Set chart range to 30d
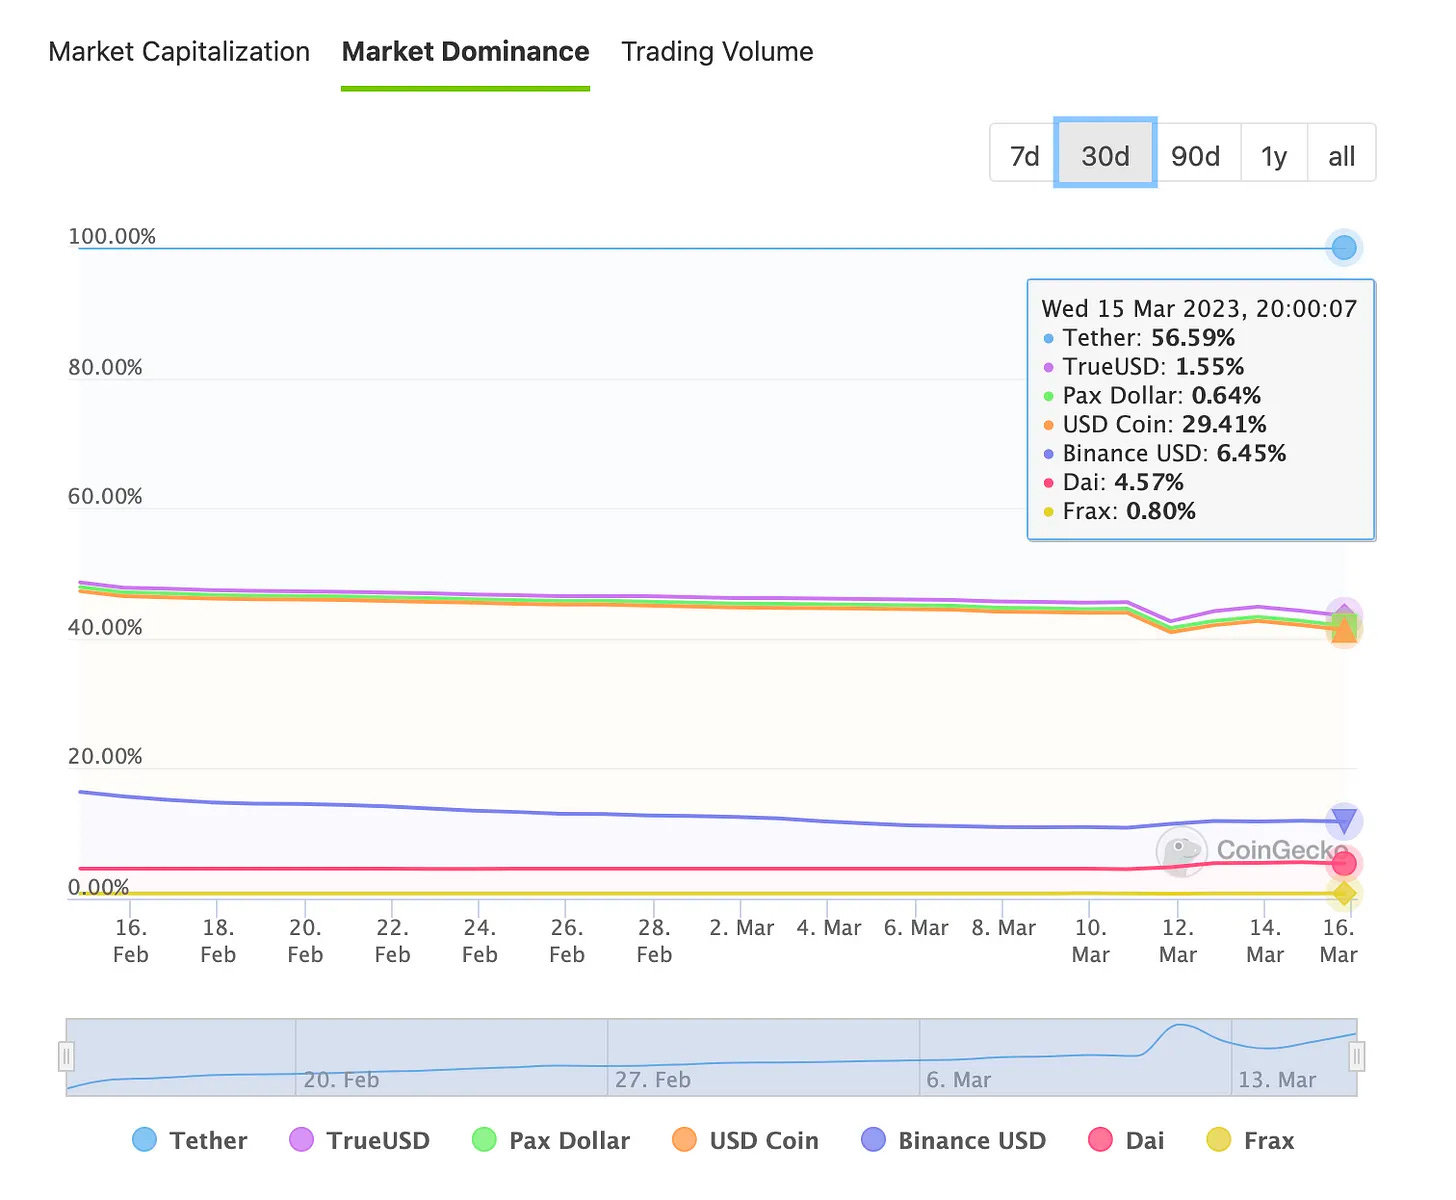The height and width of the screenshot is (1200, 1456). pyautogui.click(x=1105, y=156)
